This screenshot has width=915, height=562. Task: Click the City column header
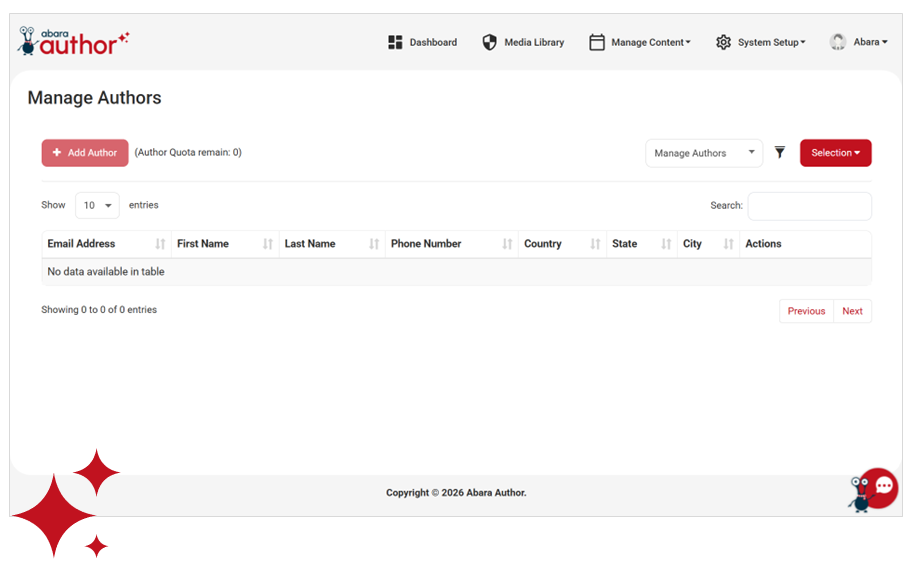click(x=708, y=244)
